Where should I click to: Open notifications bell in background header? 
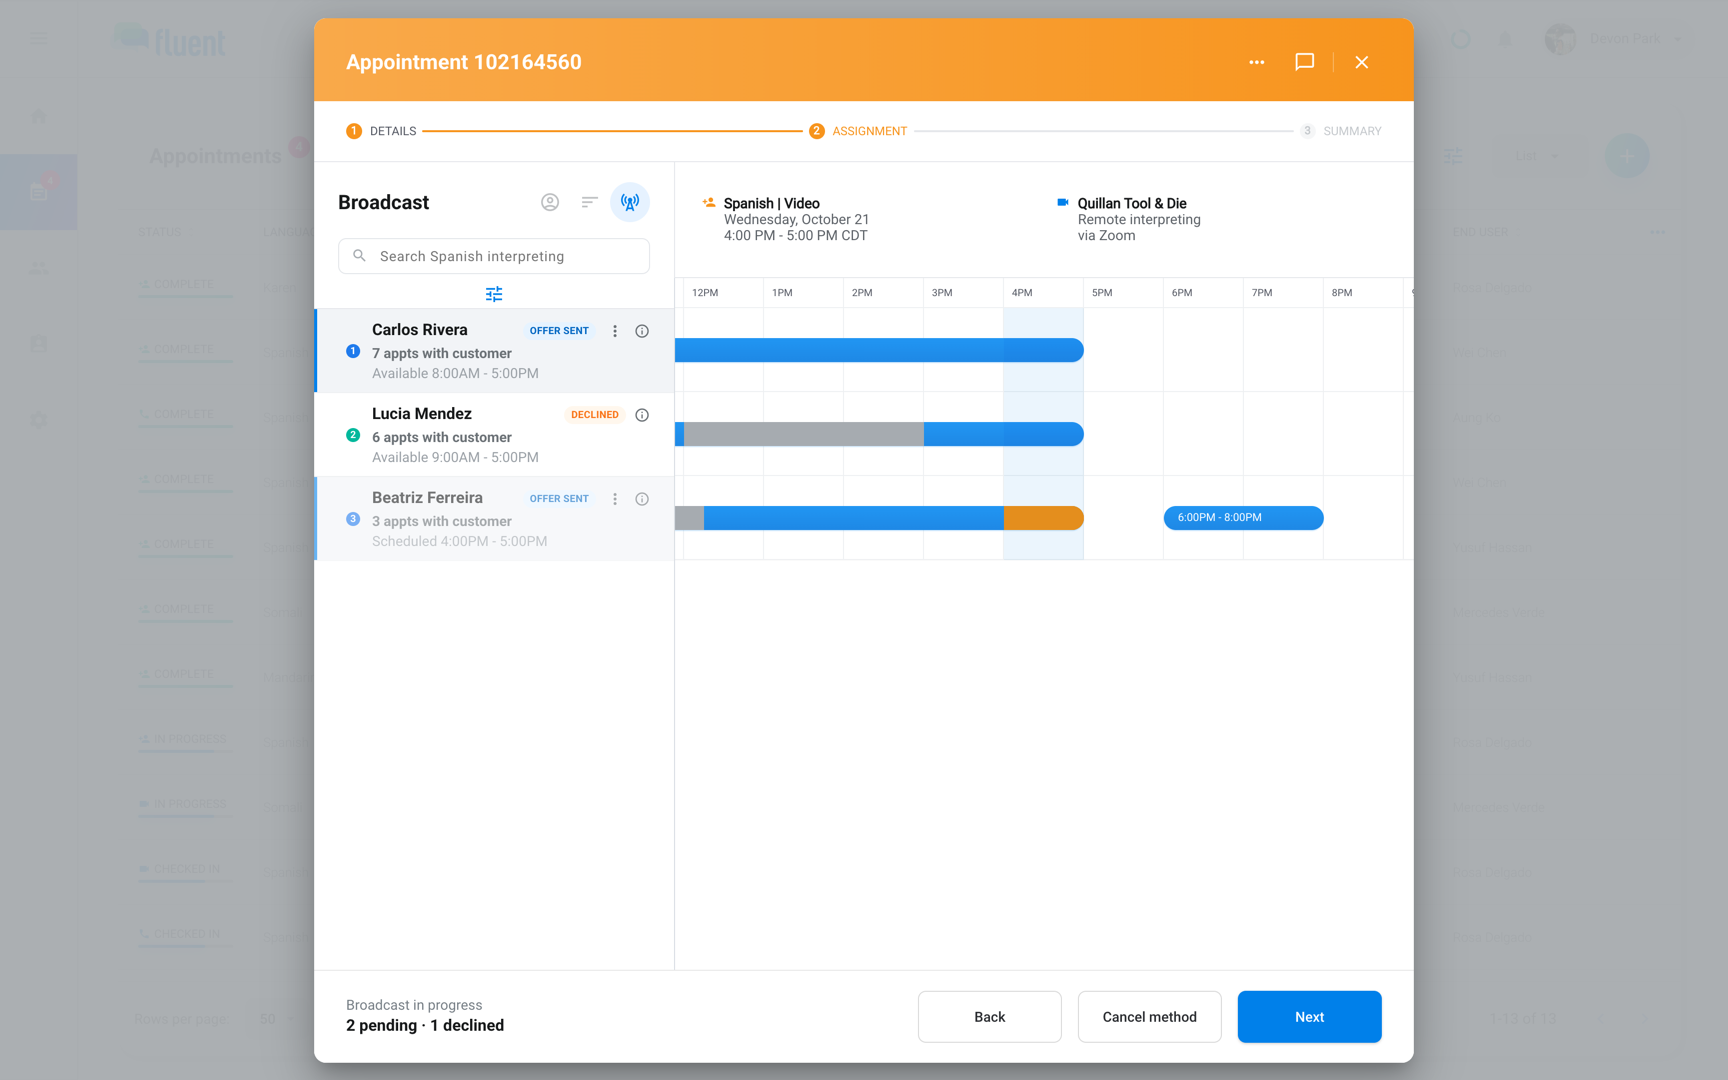click(1505, 39)
